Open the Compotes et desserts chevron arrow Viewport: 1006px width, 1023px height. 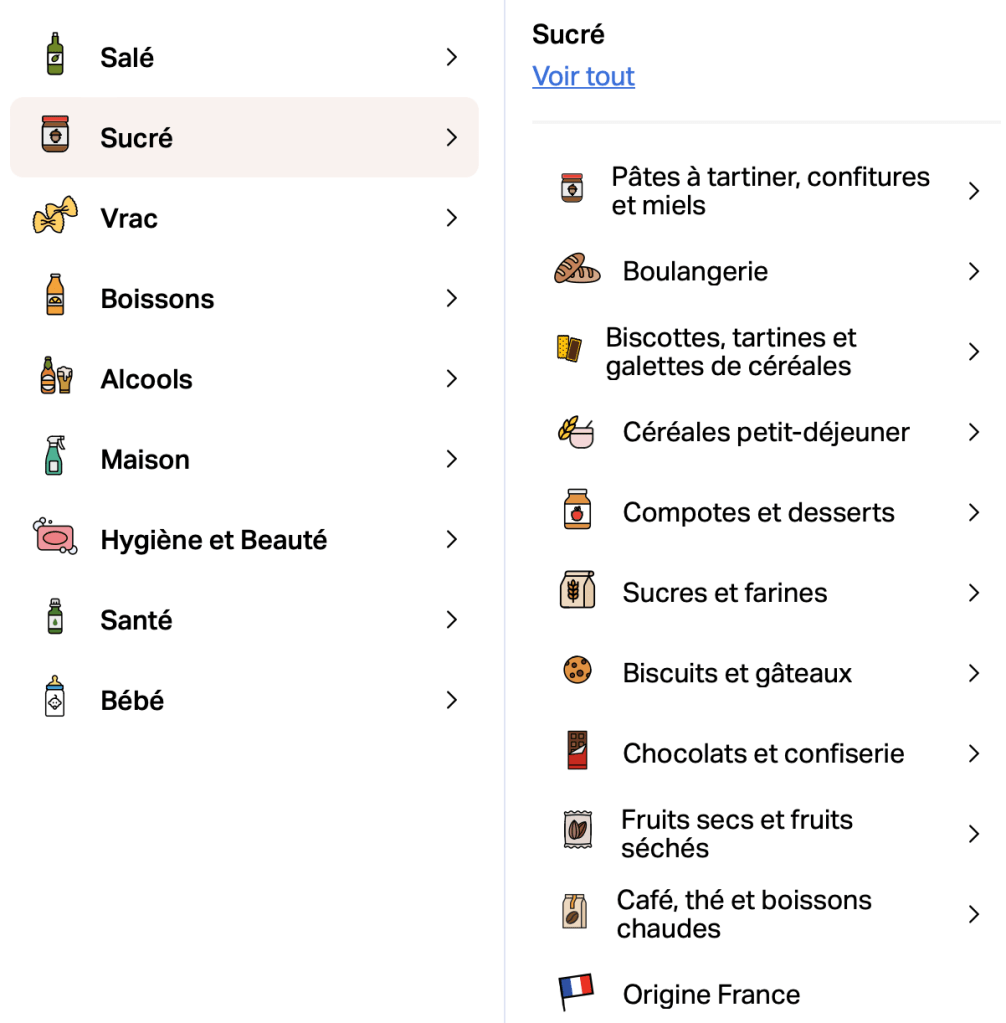[974, 512]
